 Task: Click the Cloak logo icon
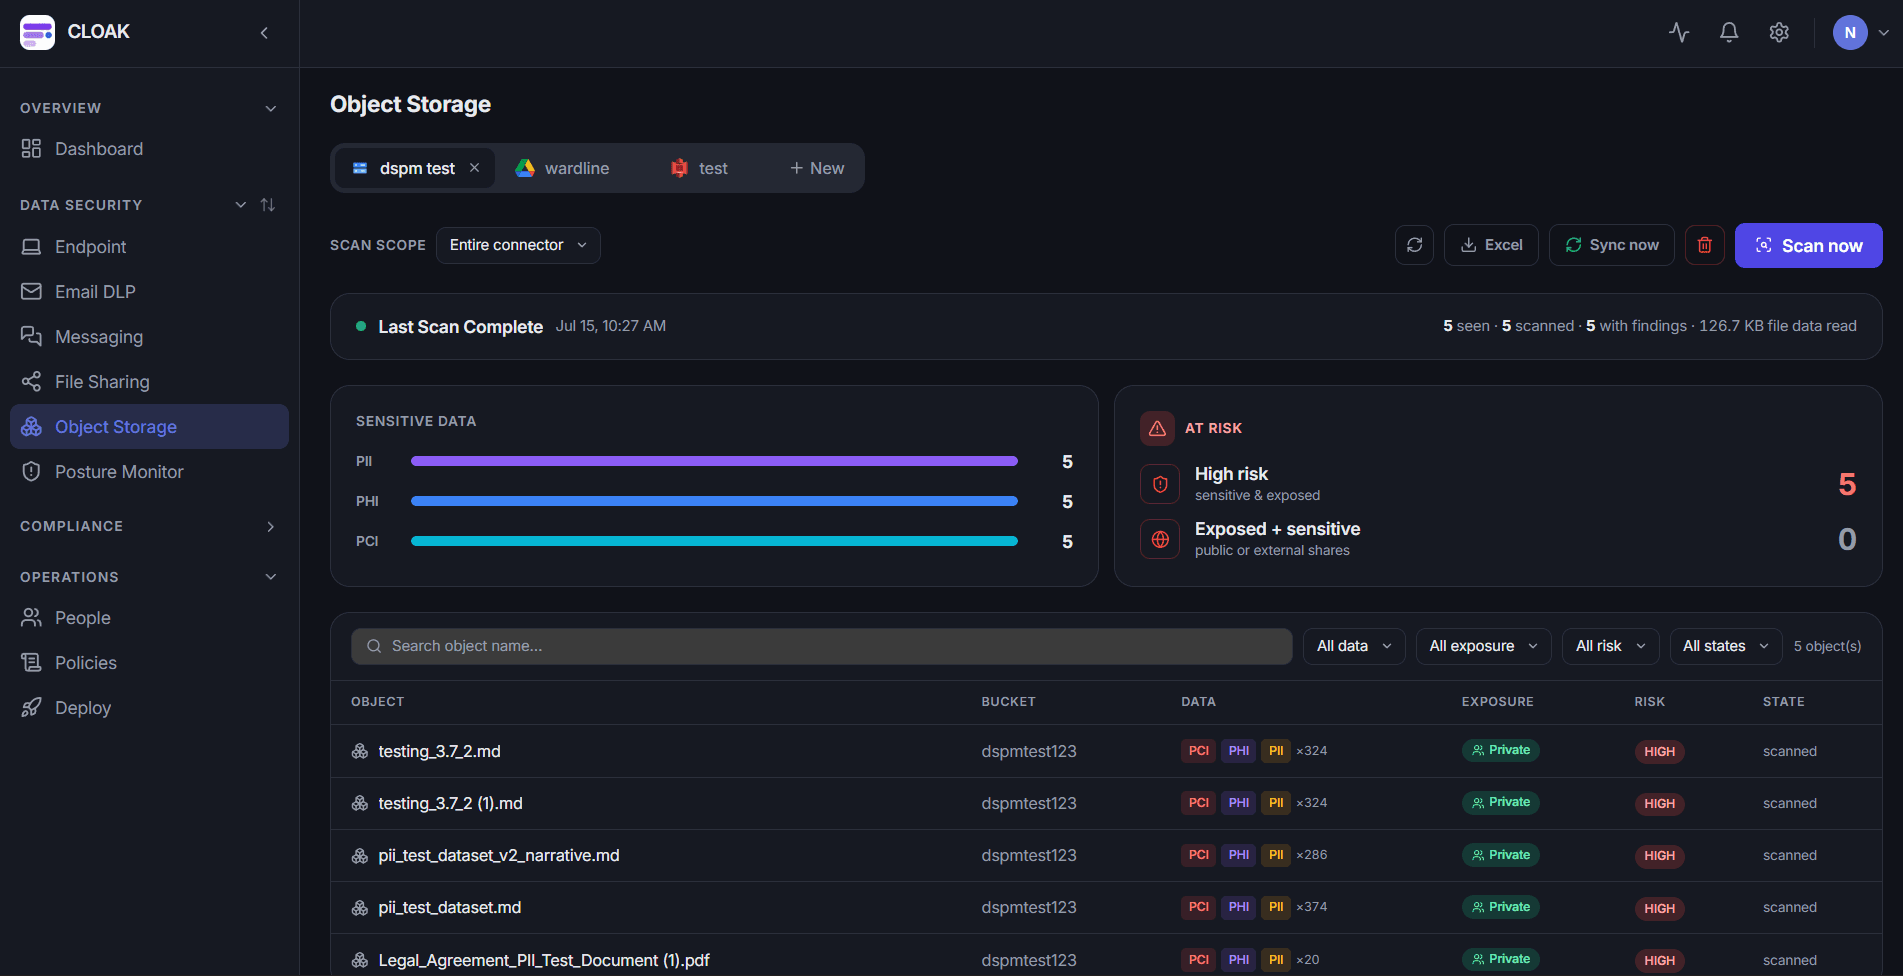point(38,32)
